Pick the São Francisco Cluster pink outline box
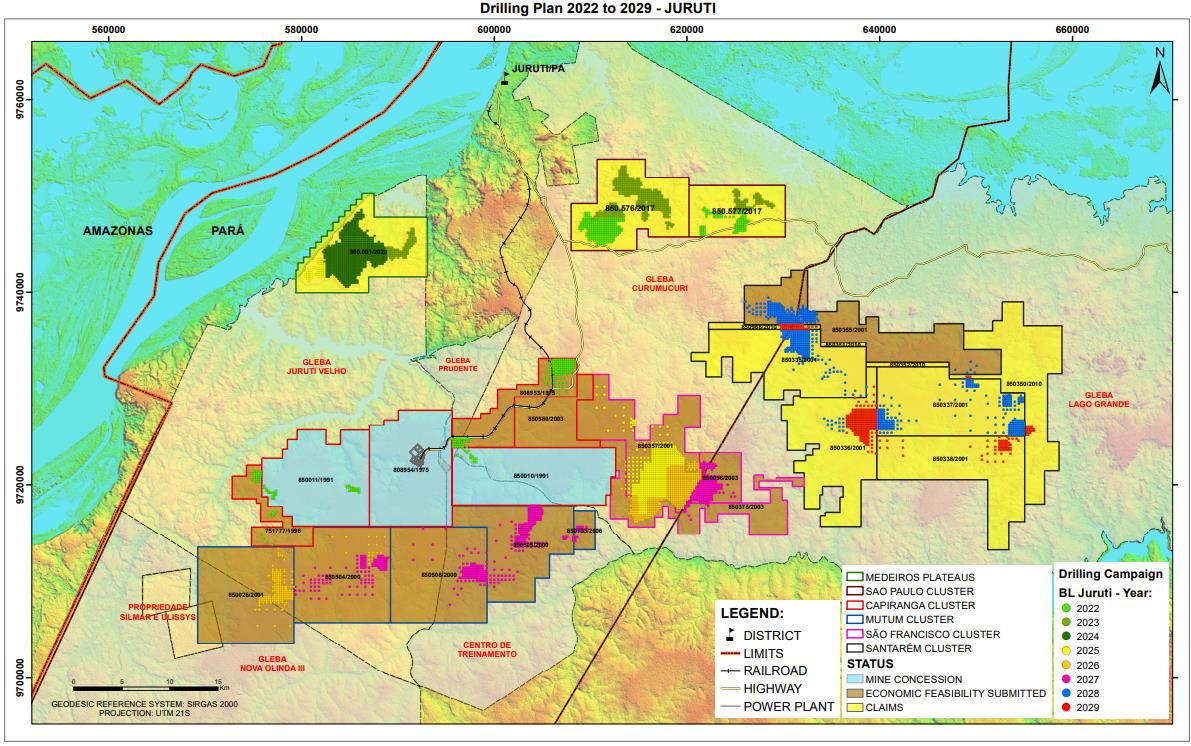The image size is (1191, 746). pos(853,634)
